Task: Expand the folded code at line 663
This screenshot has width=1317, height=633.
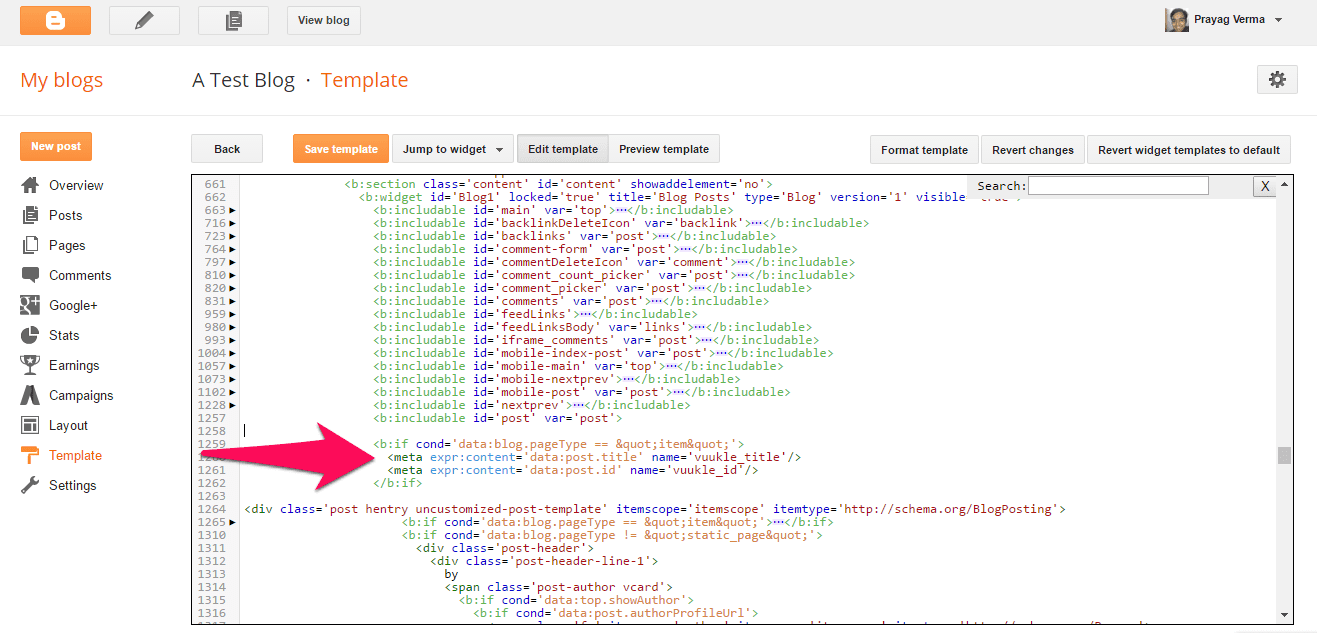Action: [233, 211]
